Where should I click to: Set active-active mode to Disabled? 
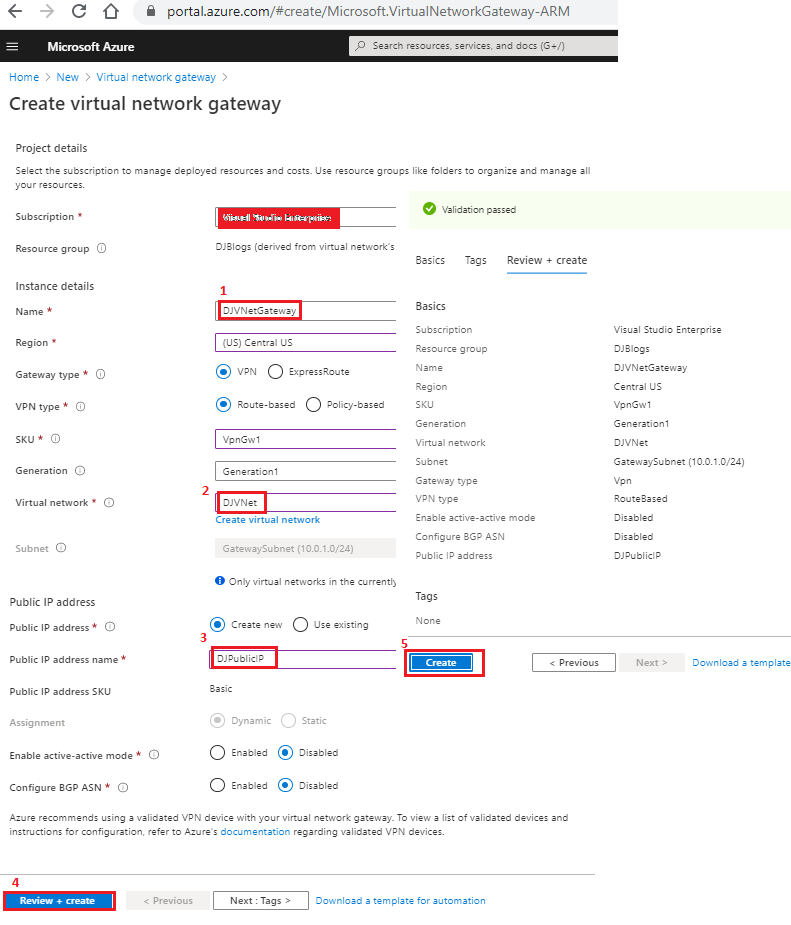click(285, 753)
